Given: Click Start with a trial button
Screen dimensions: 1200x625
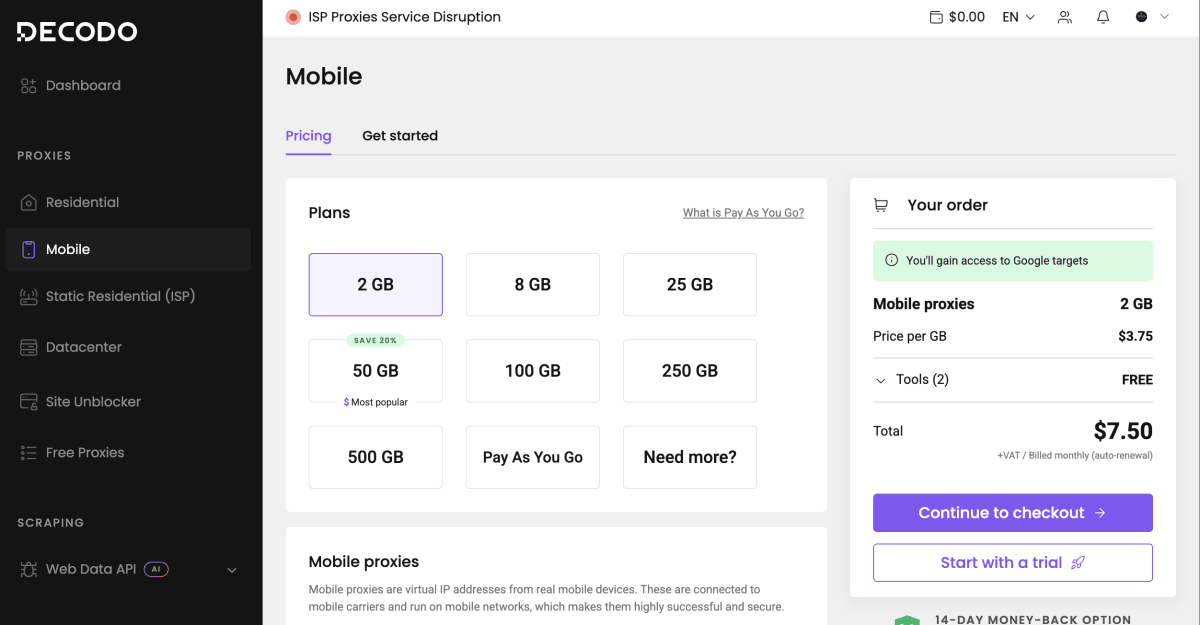Looking at the screenshot, I should [1013, 563].
